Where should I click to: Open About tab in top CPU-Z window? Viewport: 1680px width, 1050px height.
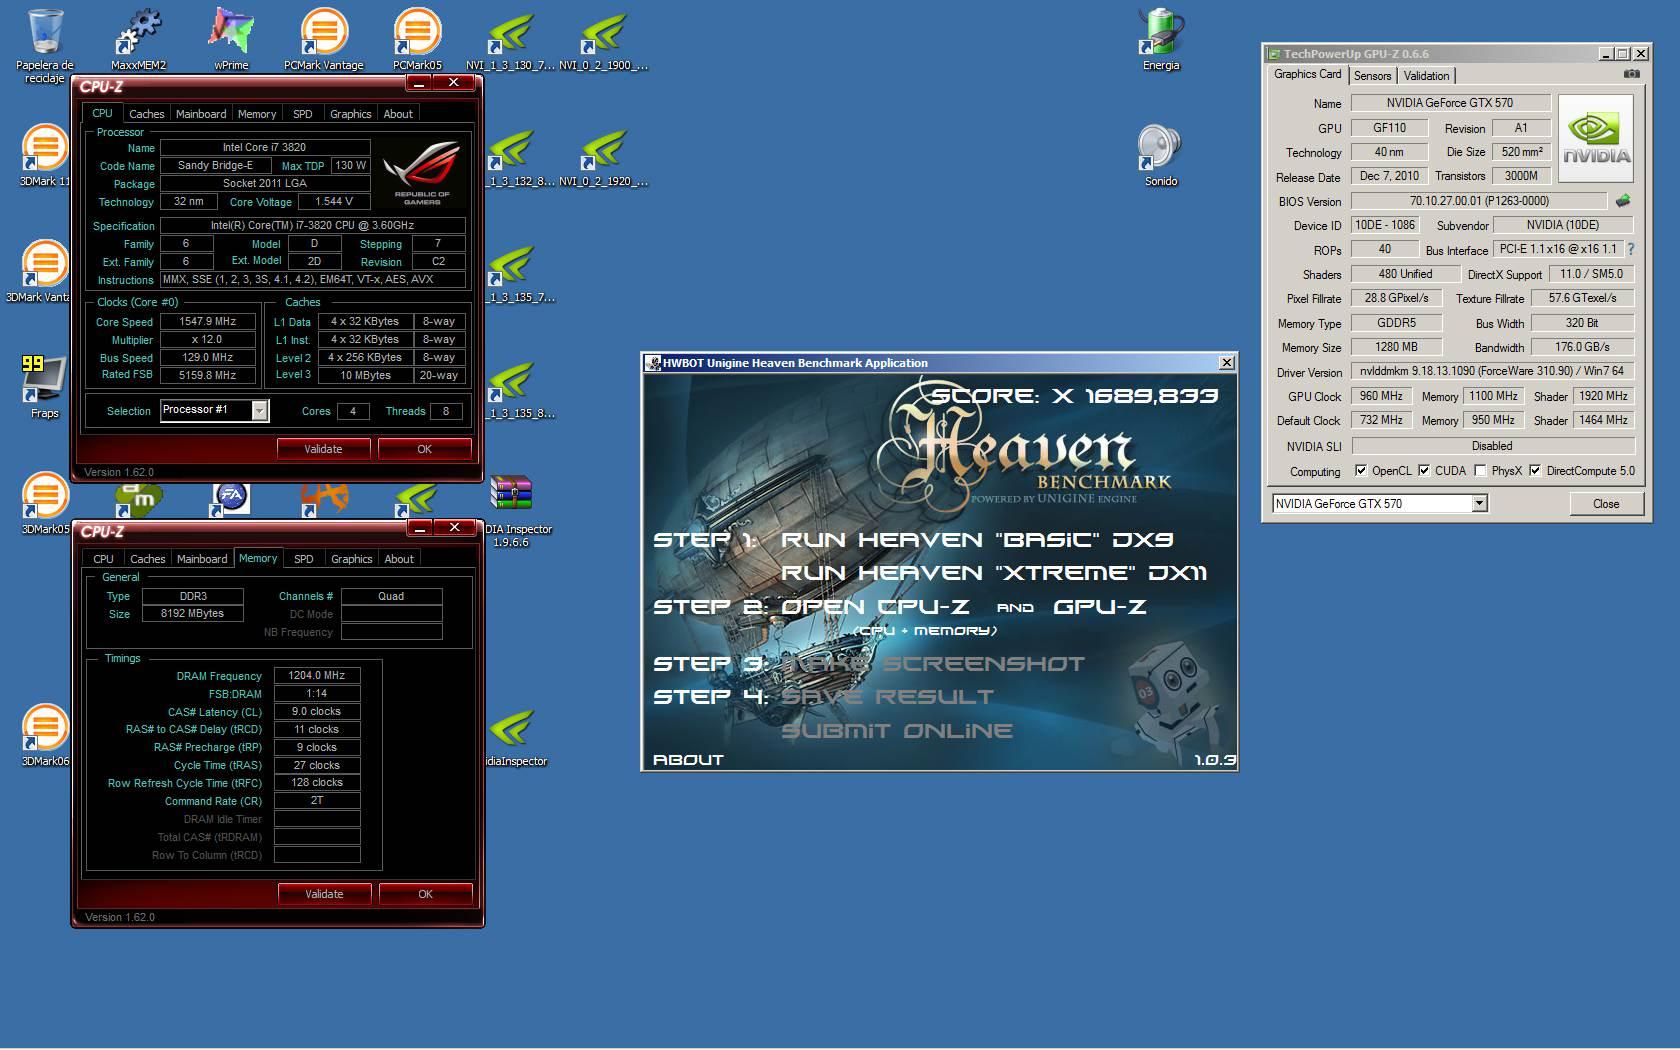398,114
